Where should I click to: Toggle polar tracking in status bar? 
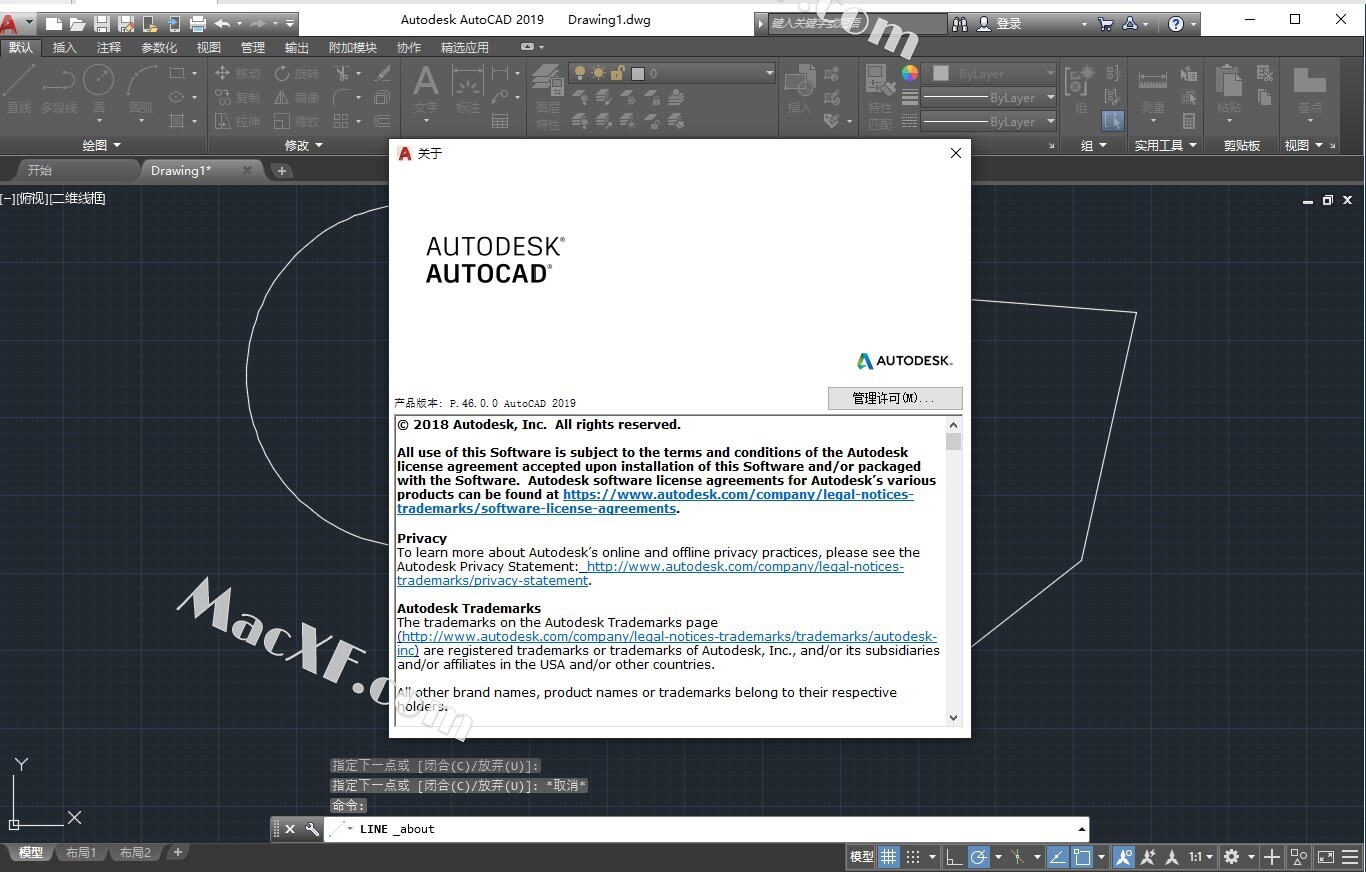pos(979,857)
